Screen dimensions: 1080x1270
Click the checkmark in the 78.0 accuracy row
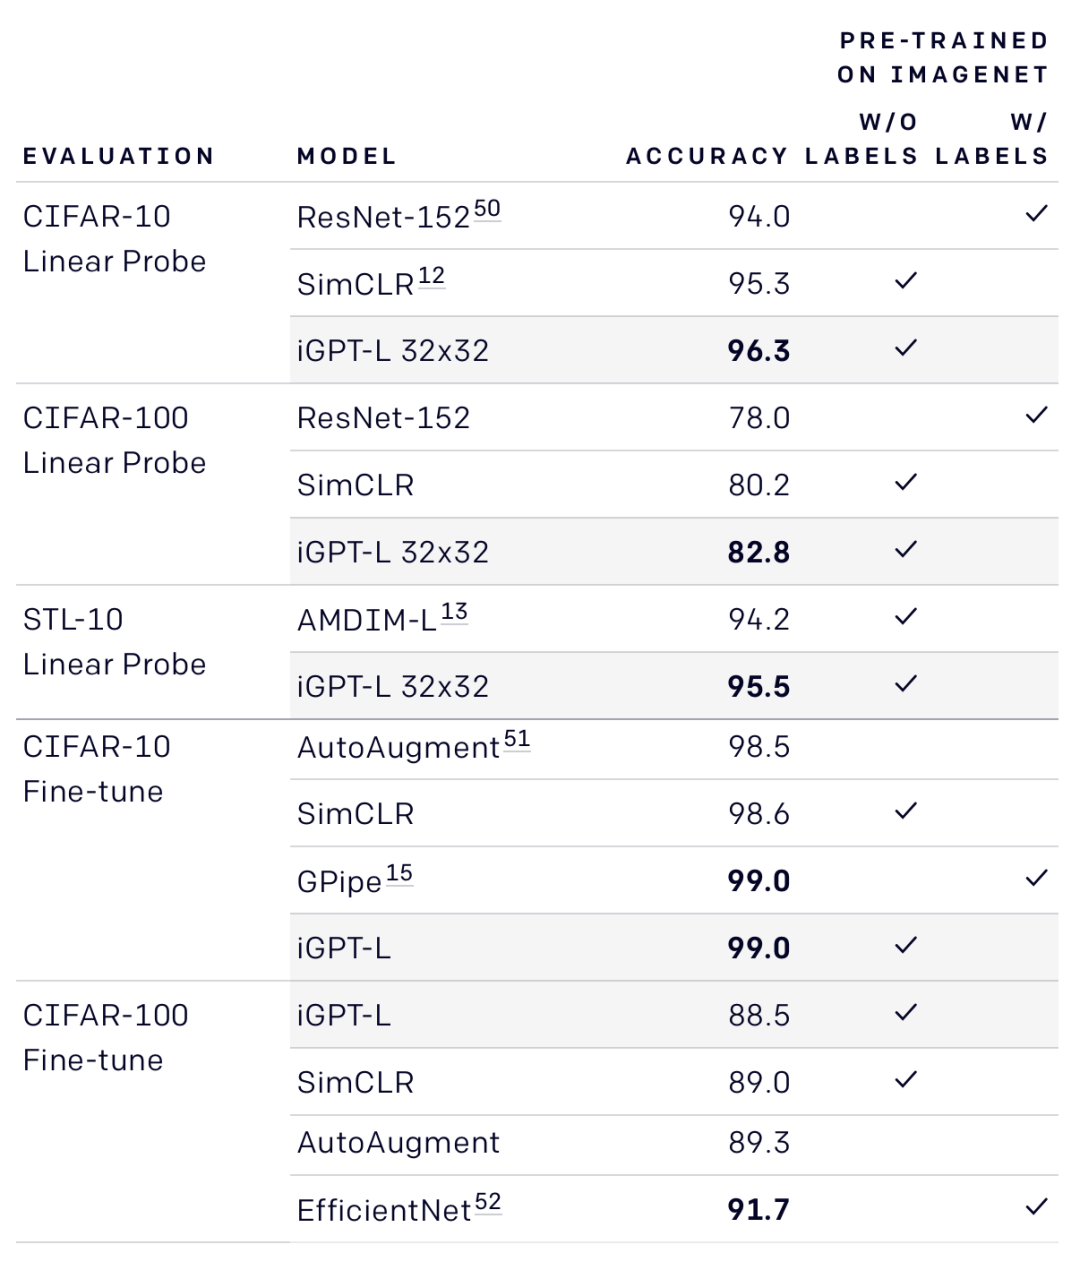point(1036,415)
